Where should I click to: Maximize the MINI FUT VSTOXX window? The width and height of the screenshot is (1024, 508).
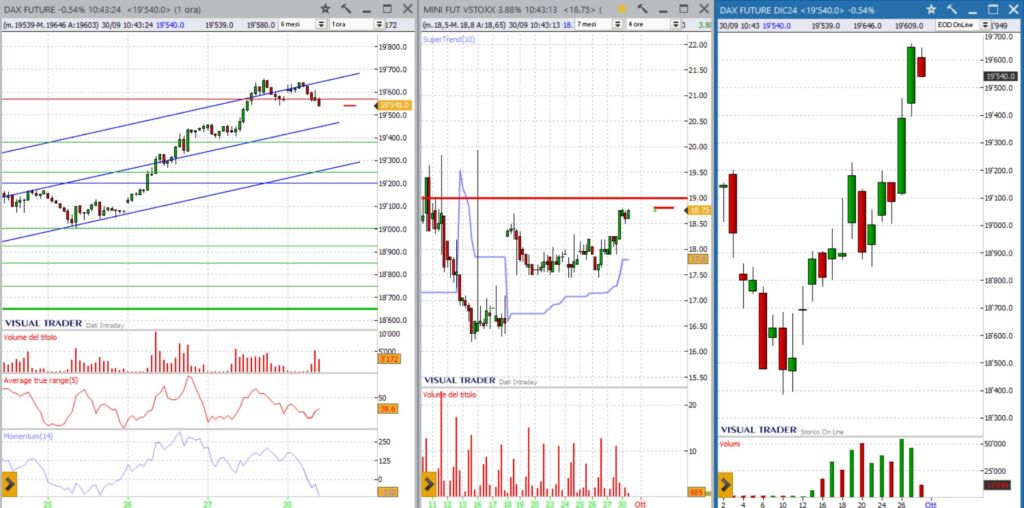point(684,9)
